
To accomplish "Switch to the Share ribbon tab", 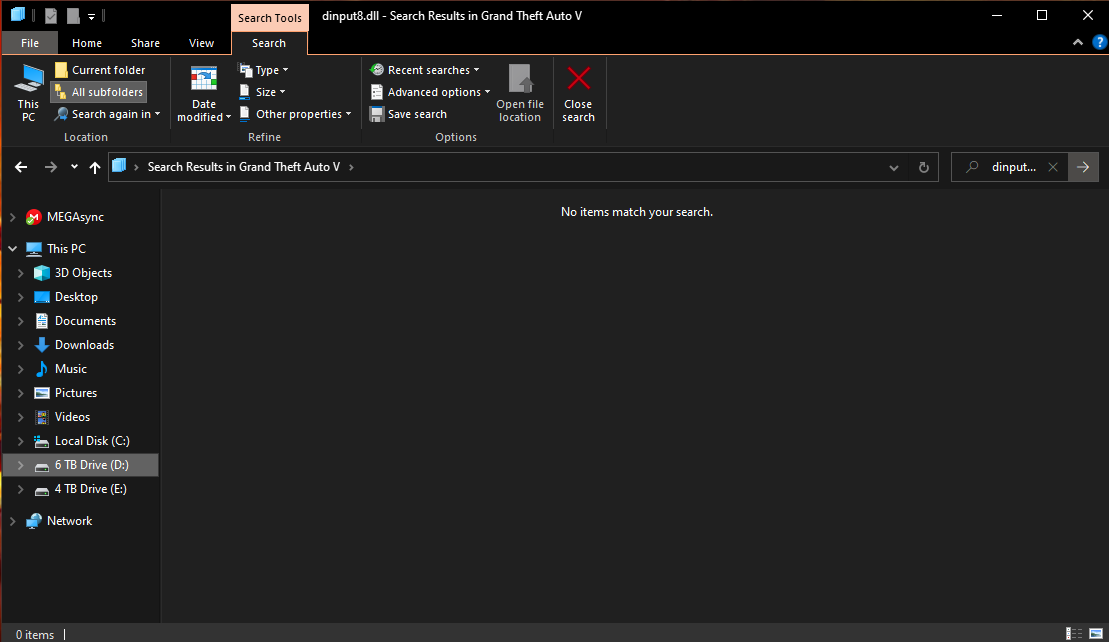I will [145, 43].
